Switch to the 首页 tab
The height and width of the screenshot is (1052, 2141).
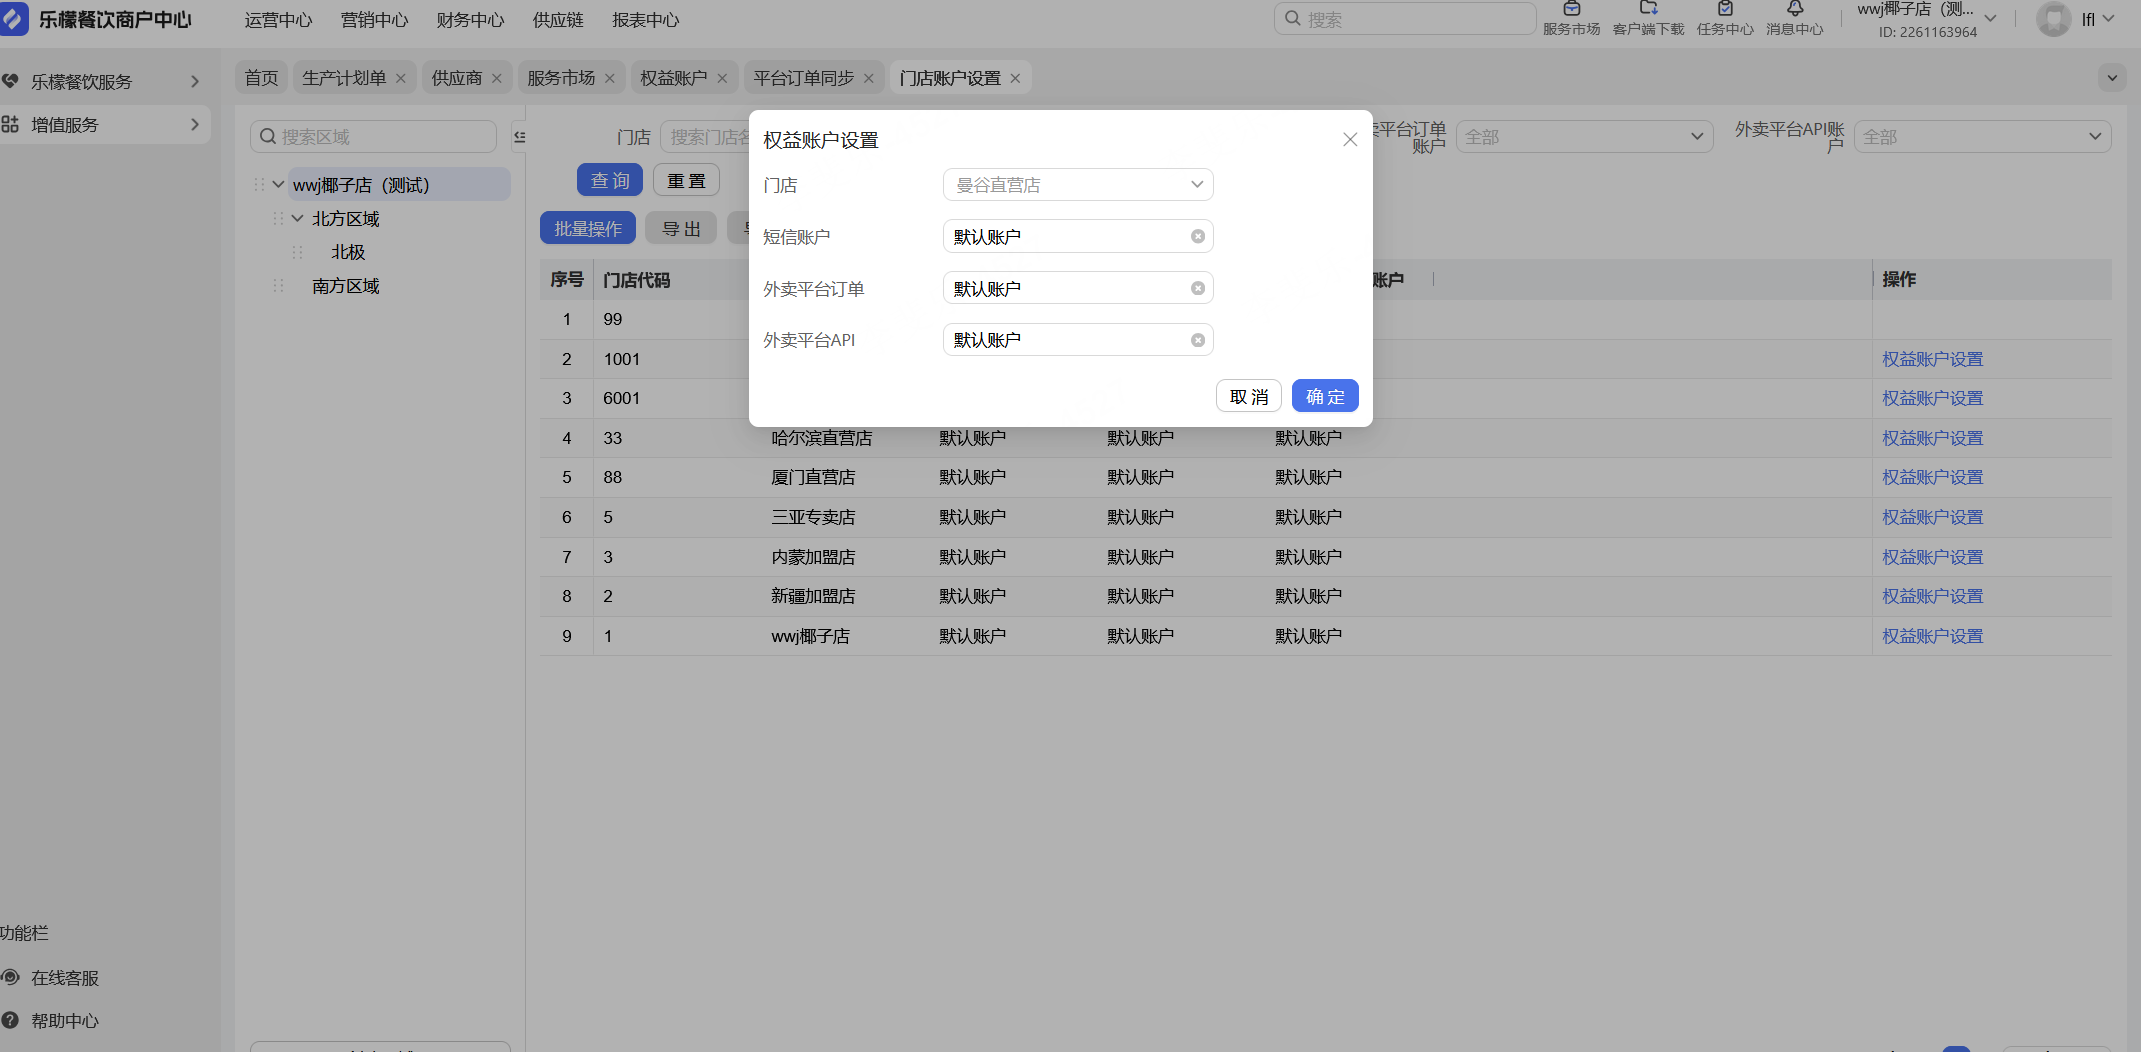262,78
